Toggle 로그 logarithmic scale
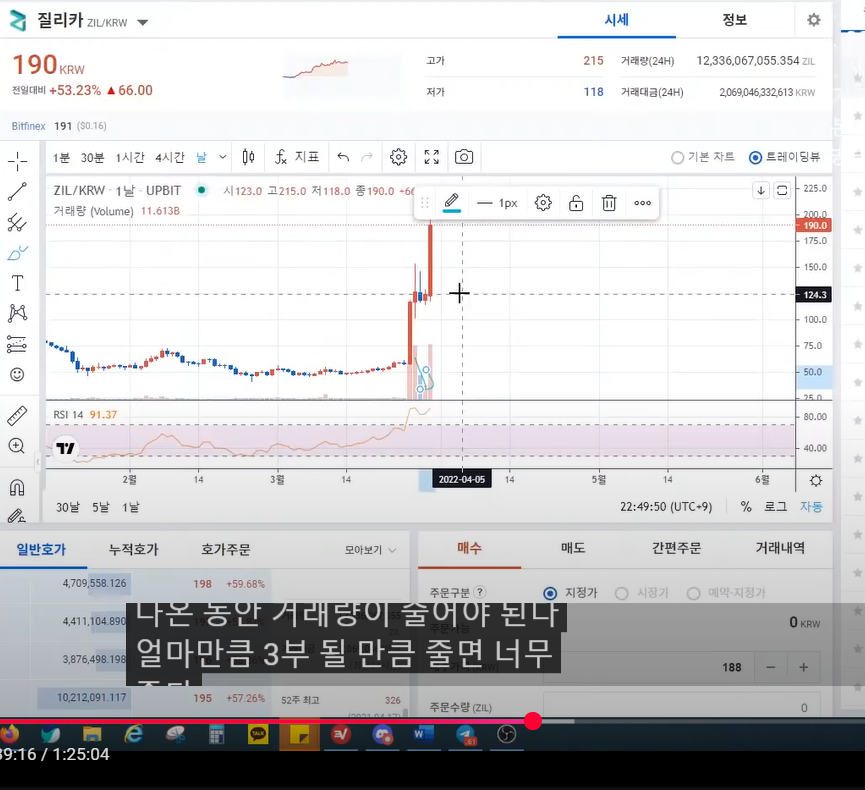865x790 pixels. coord(775,506)
